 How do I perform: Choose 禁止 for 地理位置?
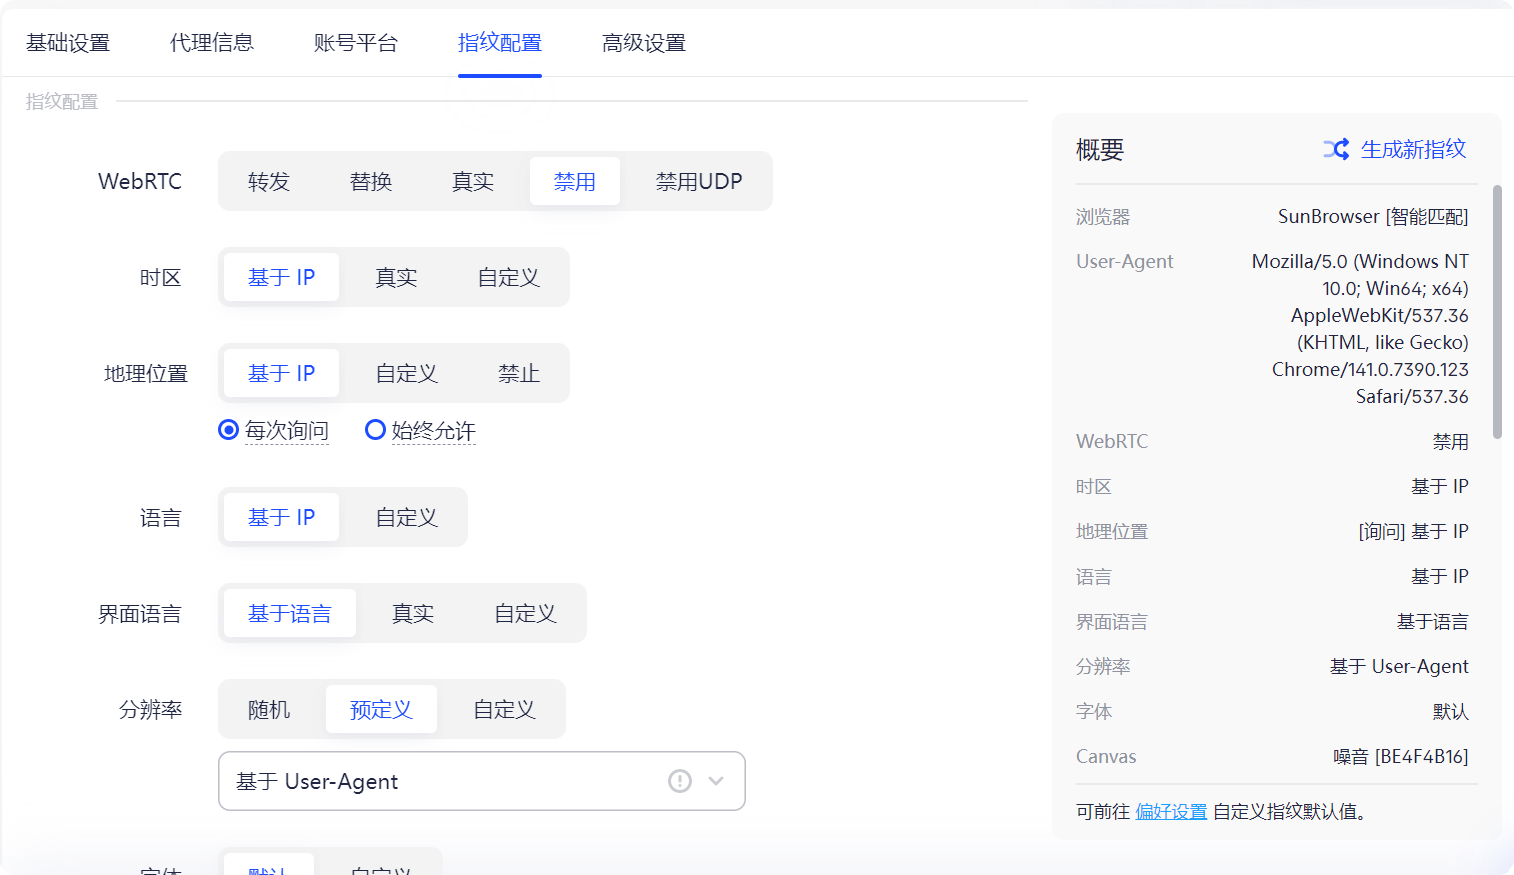(x=519, y=372)
